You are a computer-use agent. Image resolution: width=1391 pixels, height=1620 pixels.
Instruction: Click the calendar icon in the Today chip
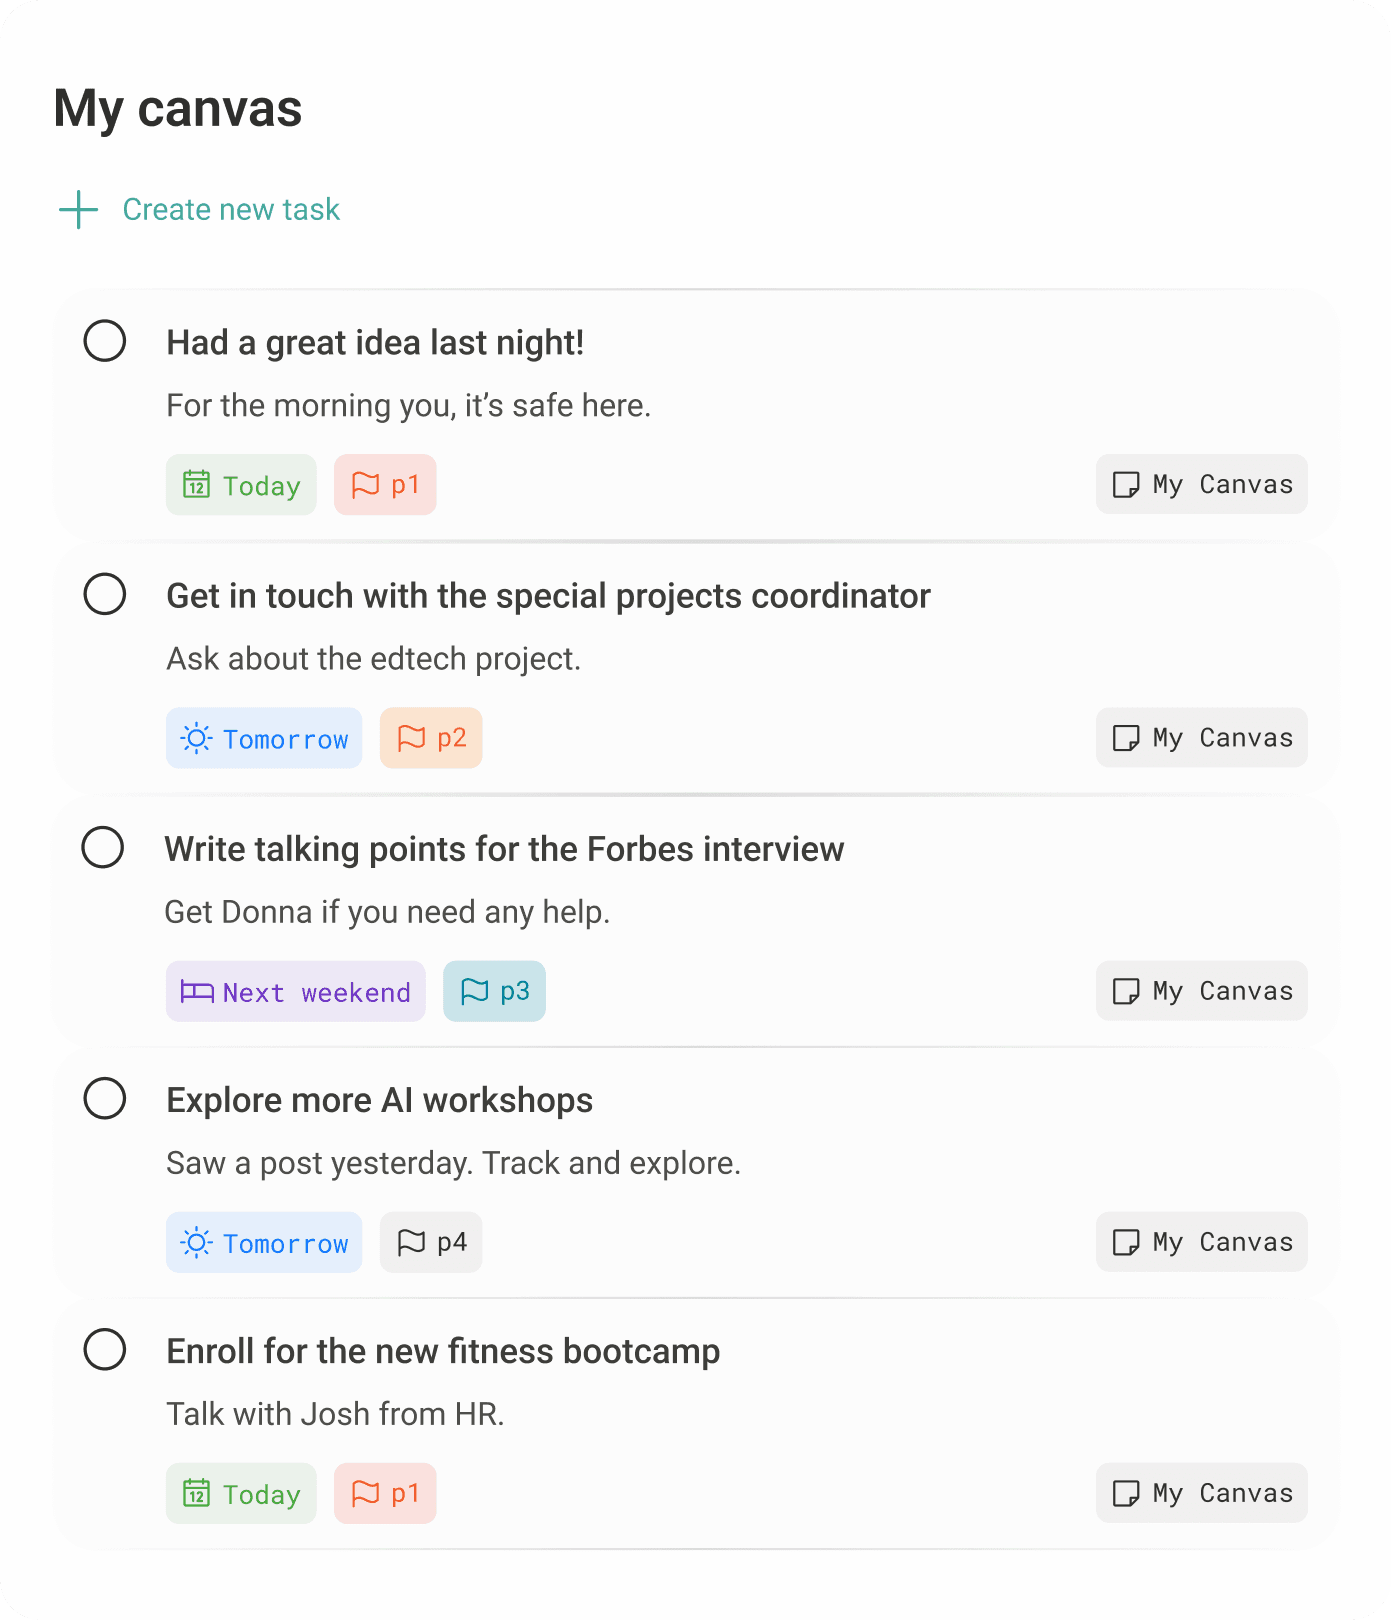pyautogui.click(x=197, y=484)
